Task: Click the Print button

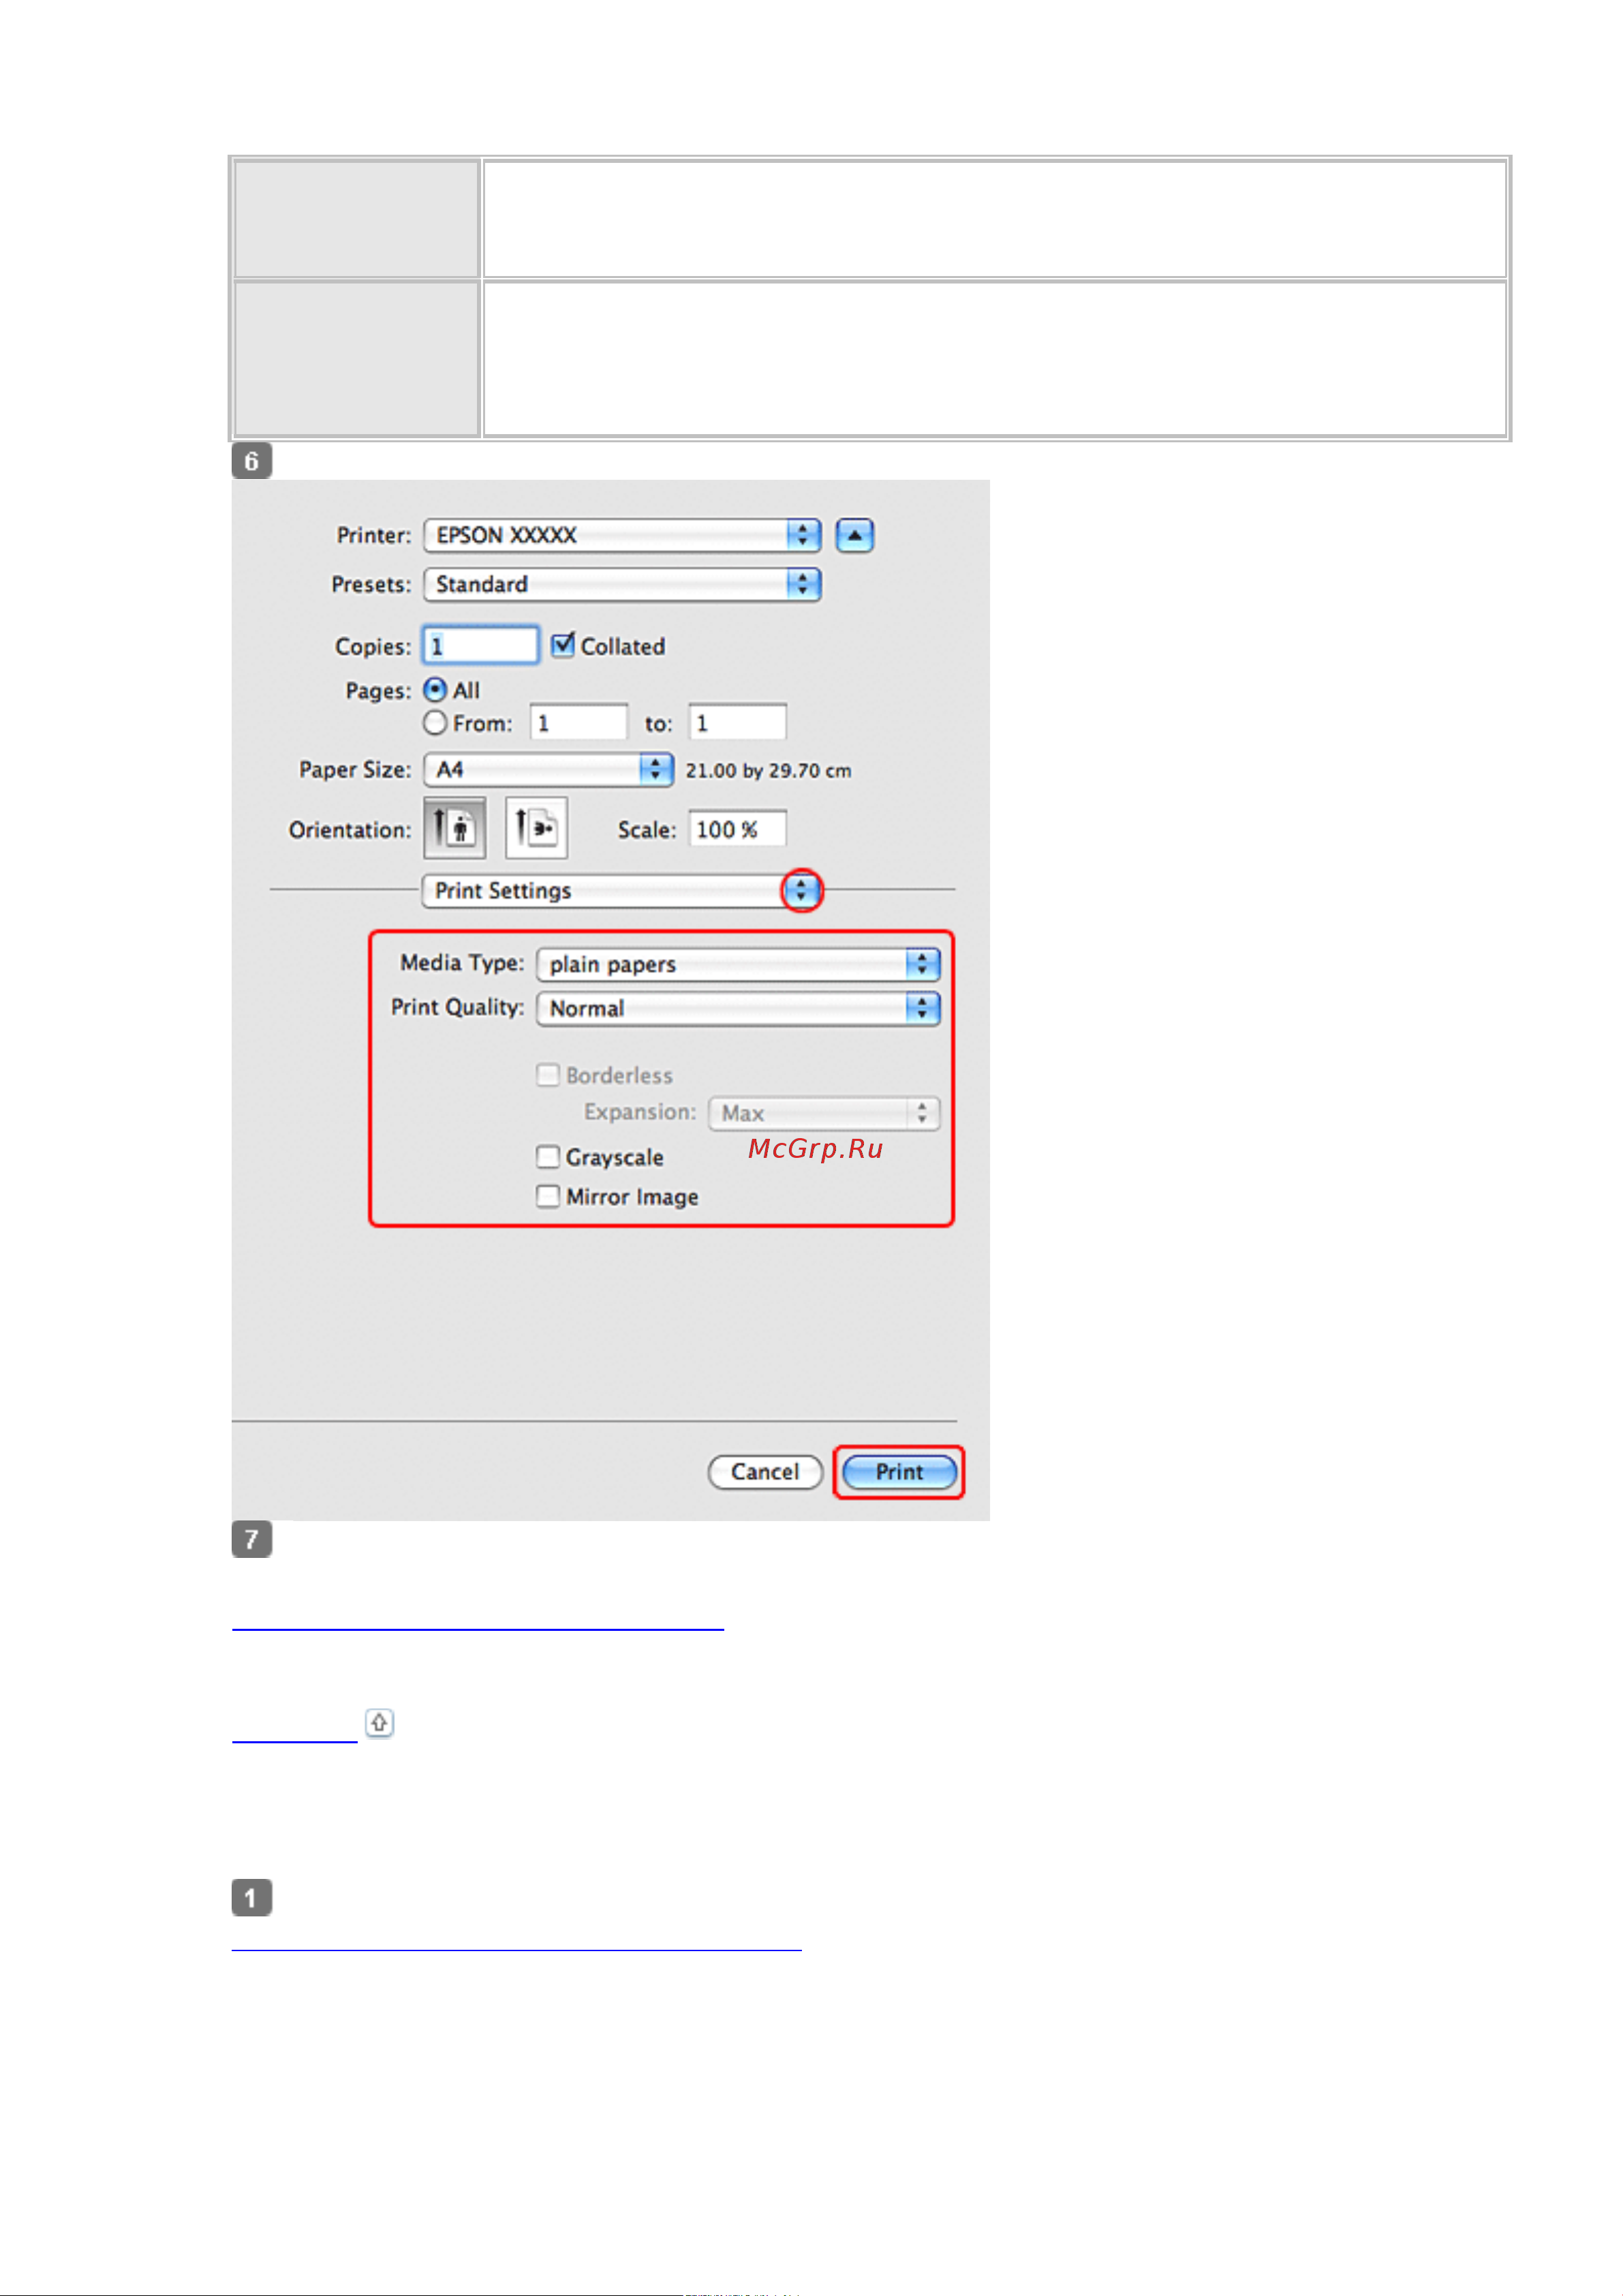Action: [899, 1472]
